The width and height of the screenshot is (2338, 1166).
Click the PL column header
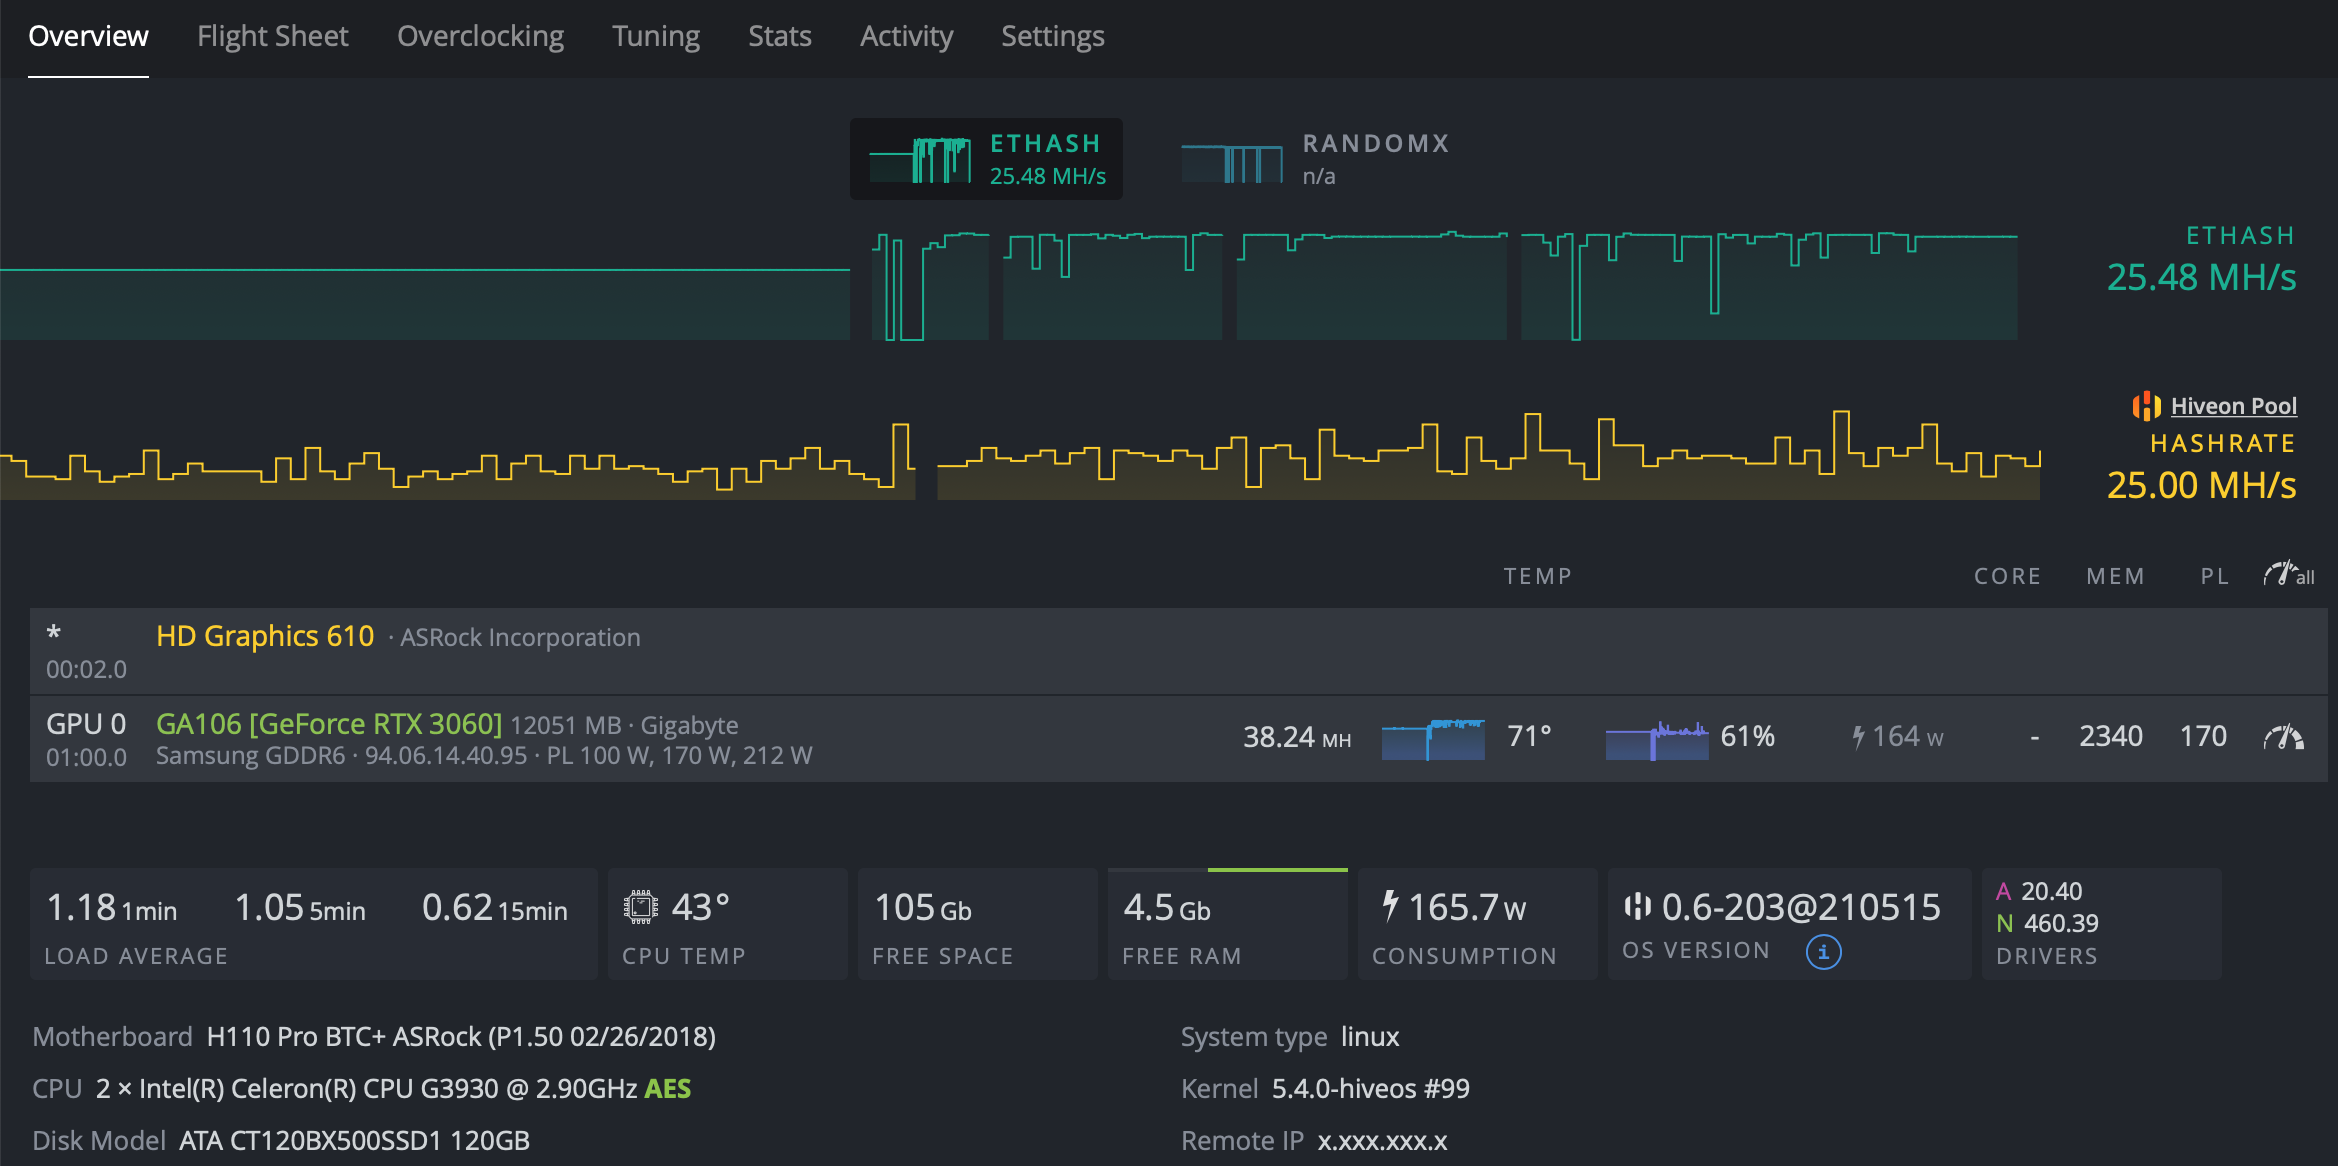2214,576
